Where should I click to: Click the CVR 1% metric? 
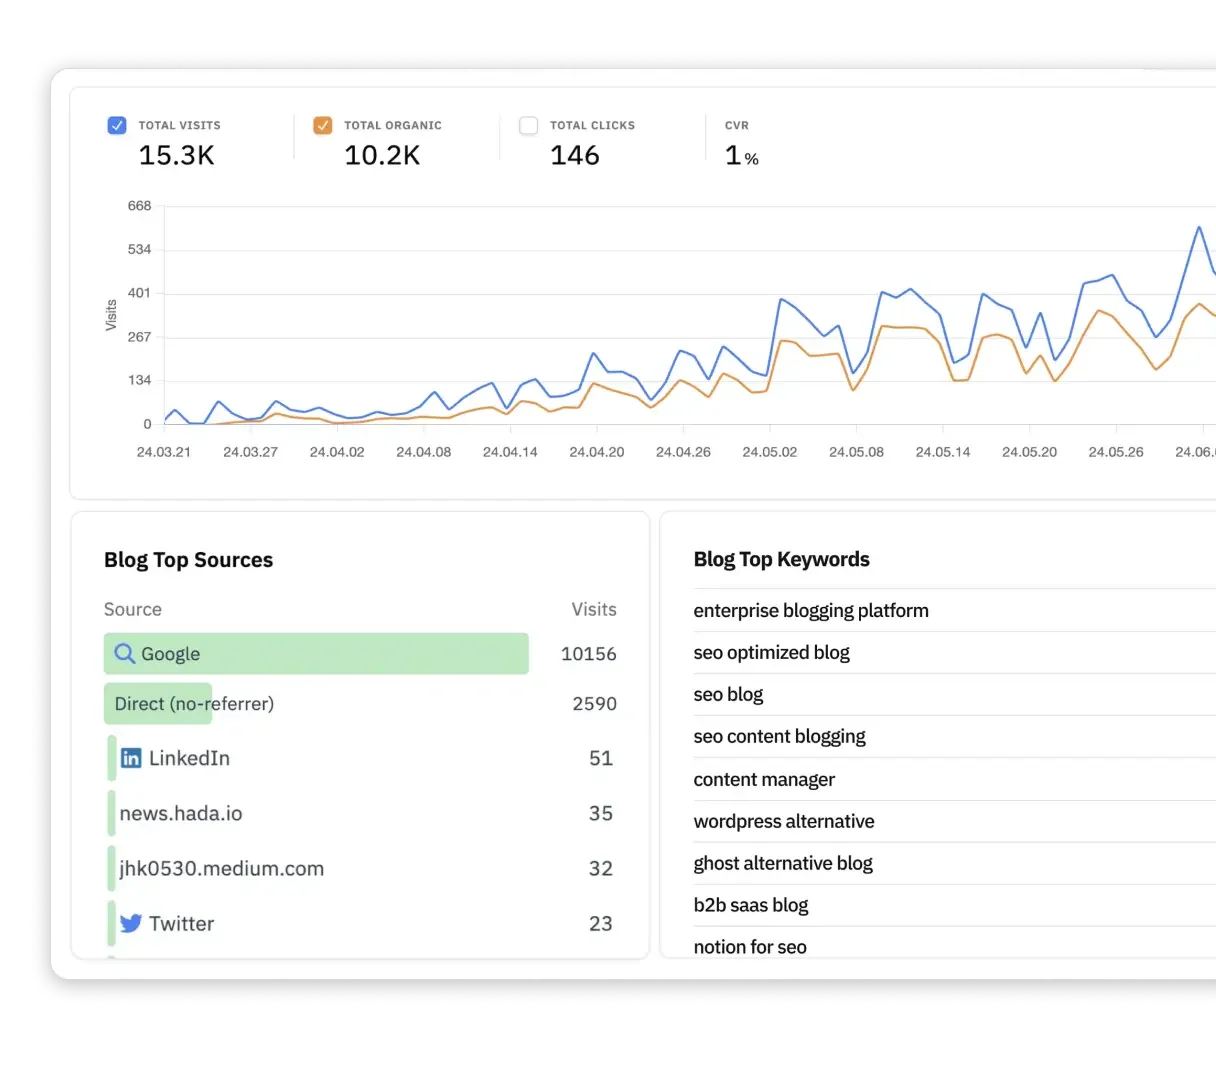(739, 155)
